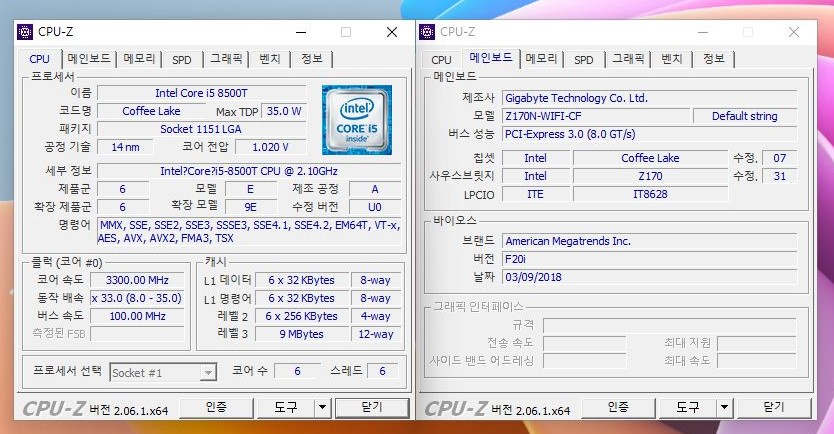
Task: Click code name value Coffee Lake in CPU tab
Action: (152, 111)
